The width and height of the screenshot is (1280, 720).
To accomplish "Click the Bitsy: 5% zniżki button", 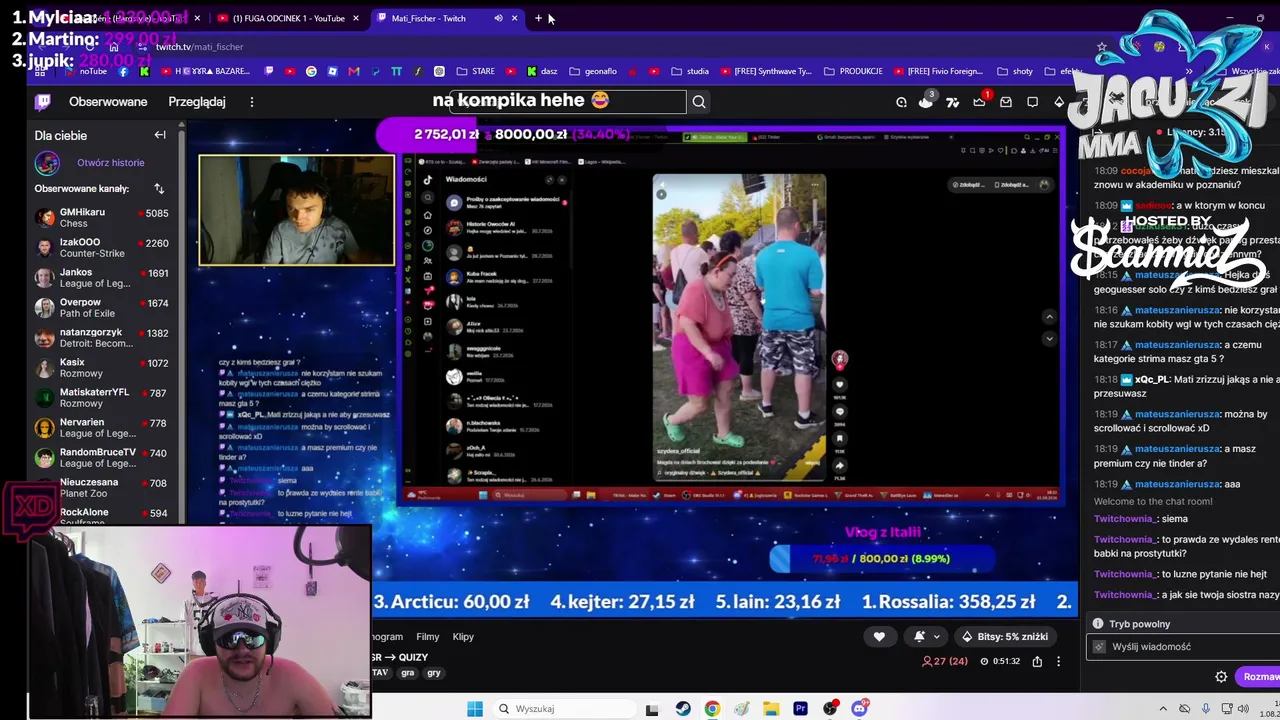I will 1004,636.
